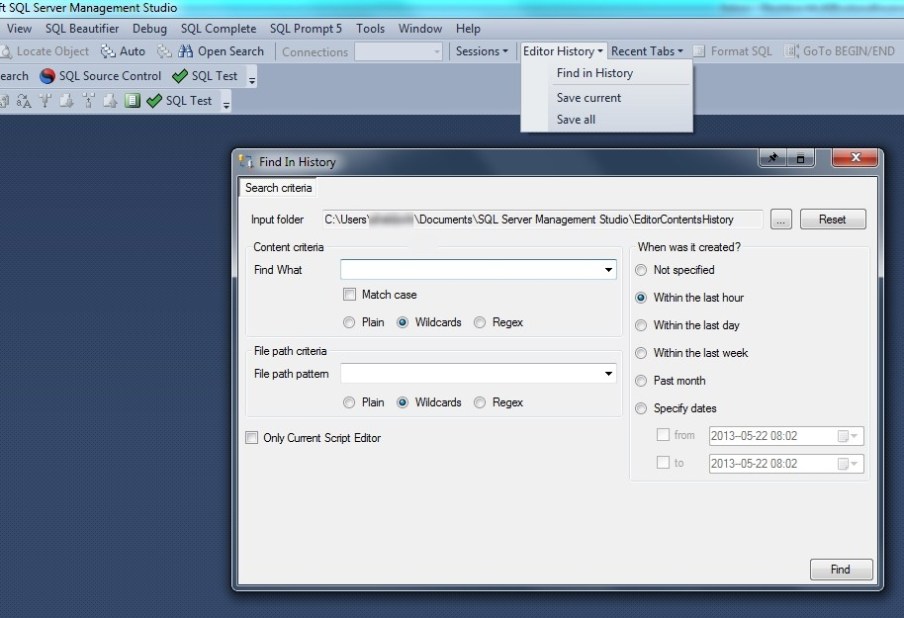
Task: Click the SQL Test checkmark in lower toolbar row
Action: click(x=154, y=101)
